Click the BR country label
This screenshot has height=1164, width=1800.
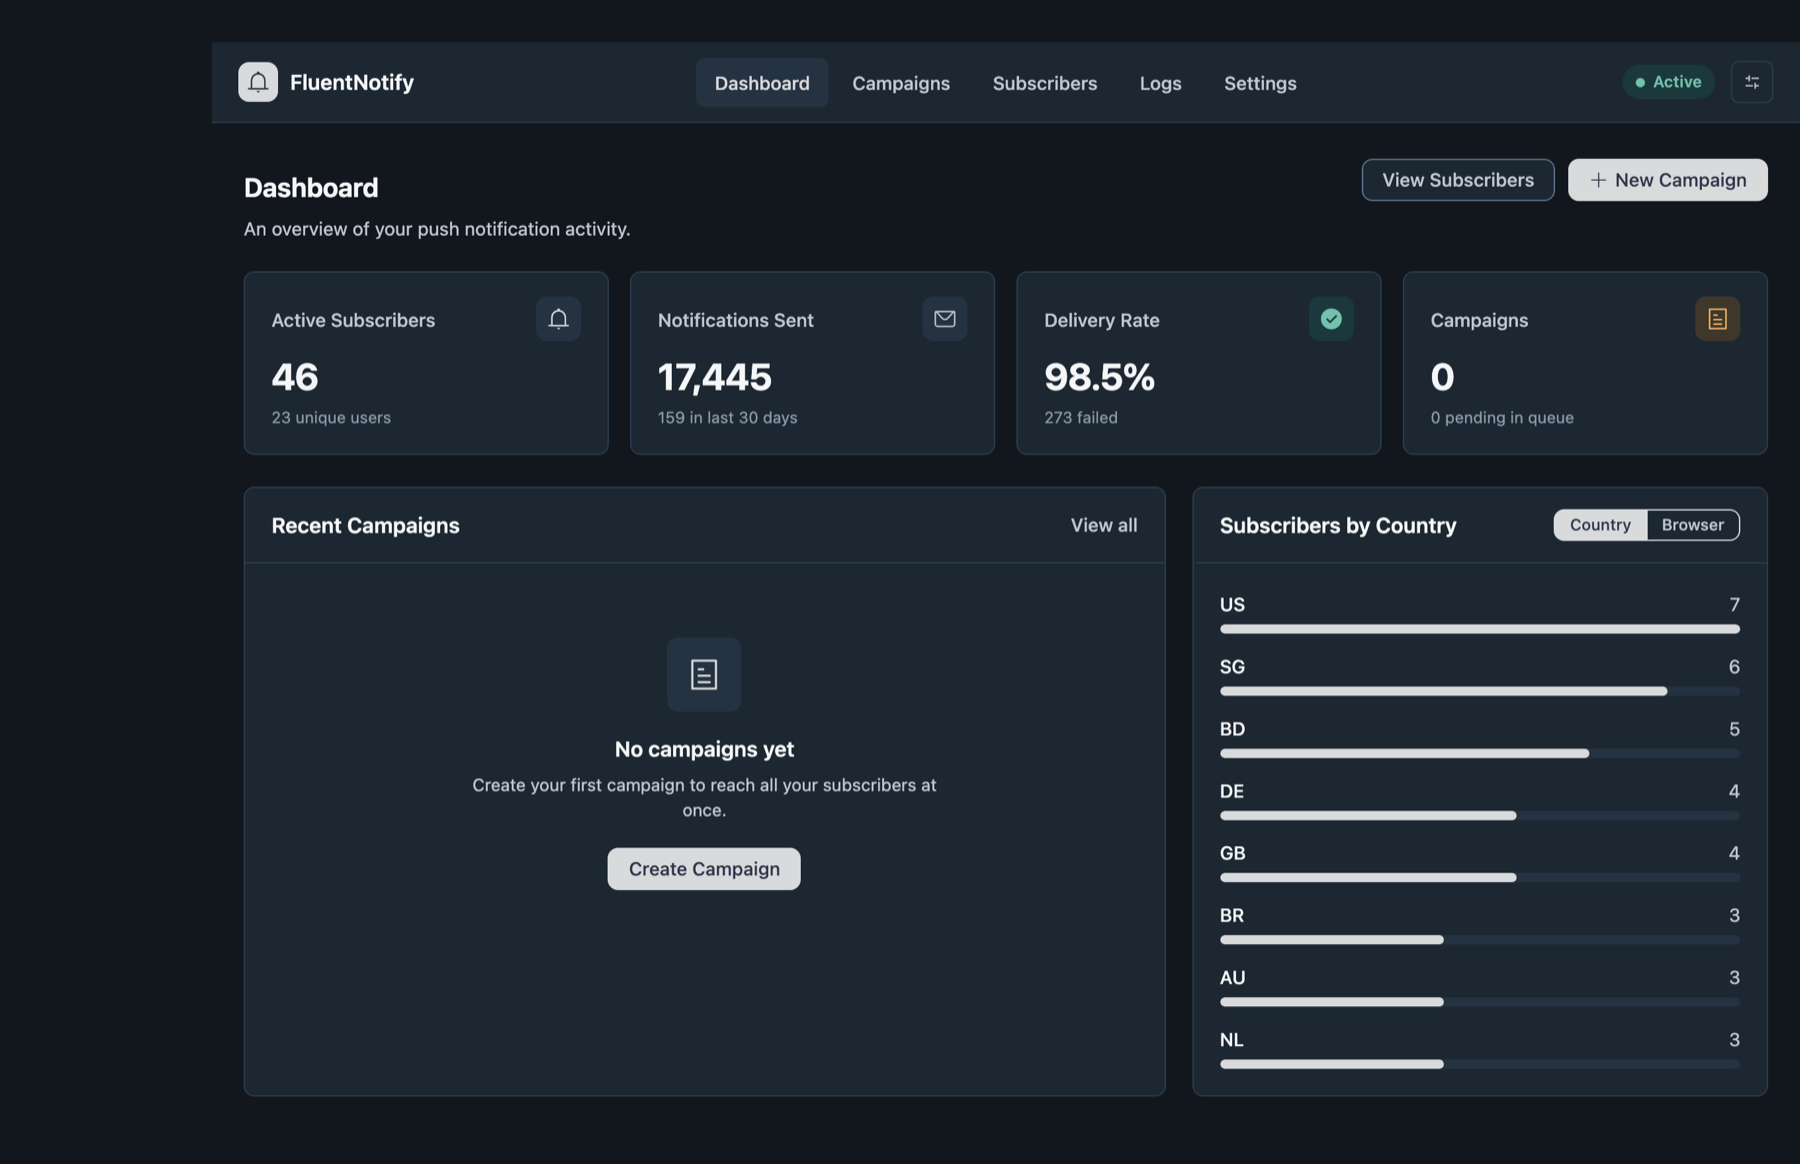tap(1232, 915)
